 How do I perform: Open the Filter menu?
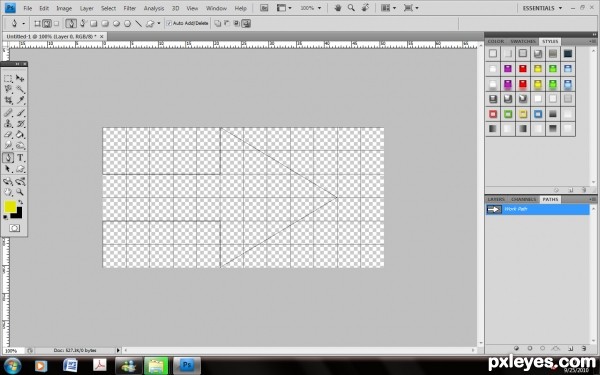(x=130, y=8)
